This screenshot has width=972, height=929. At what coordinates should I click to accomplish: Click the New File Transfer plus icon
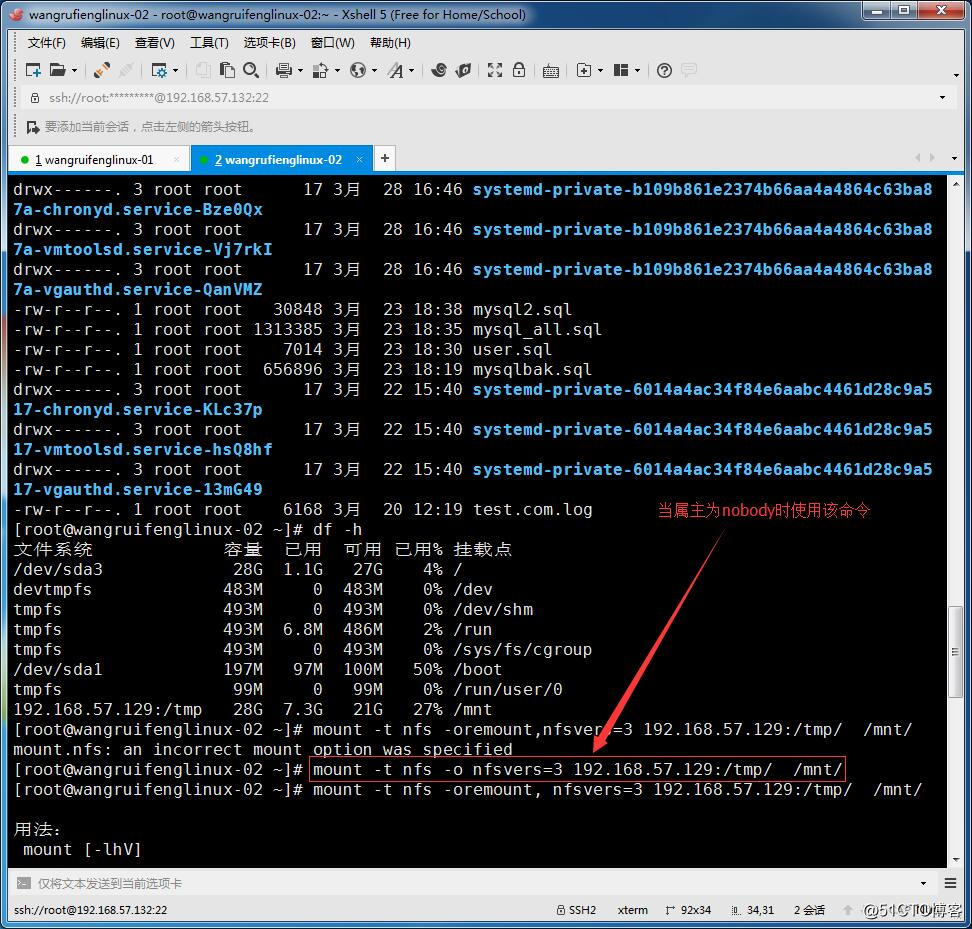pos(583,70)
